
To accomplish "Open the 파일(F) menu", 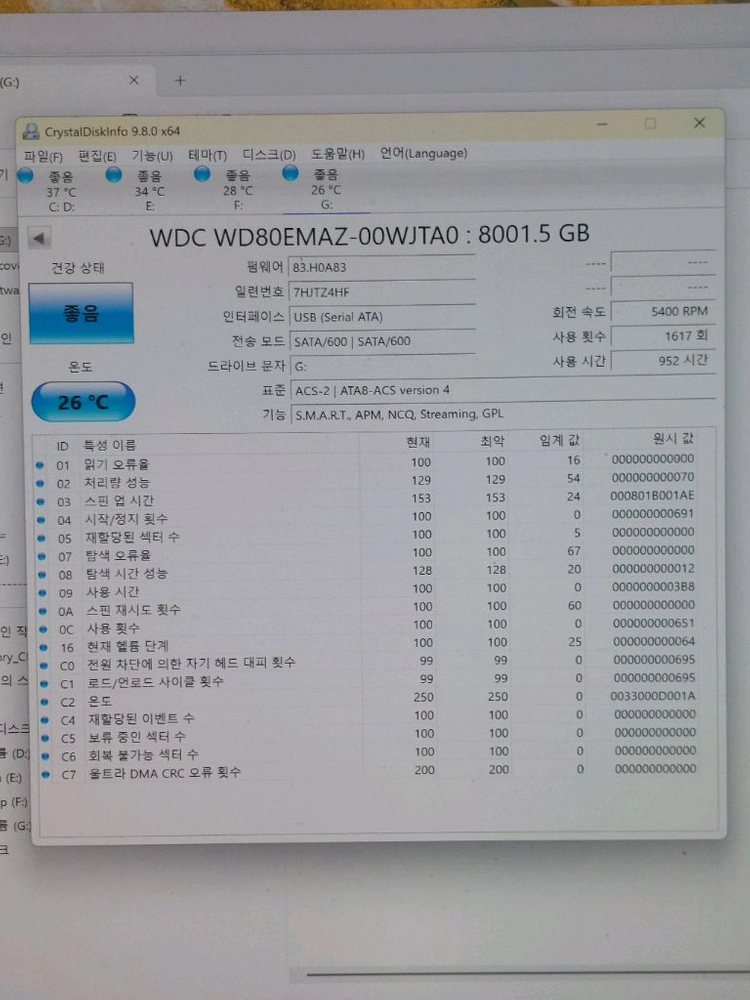I will (43, 156).
